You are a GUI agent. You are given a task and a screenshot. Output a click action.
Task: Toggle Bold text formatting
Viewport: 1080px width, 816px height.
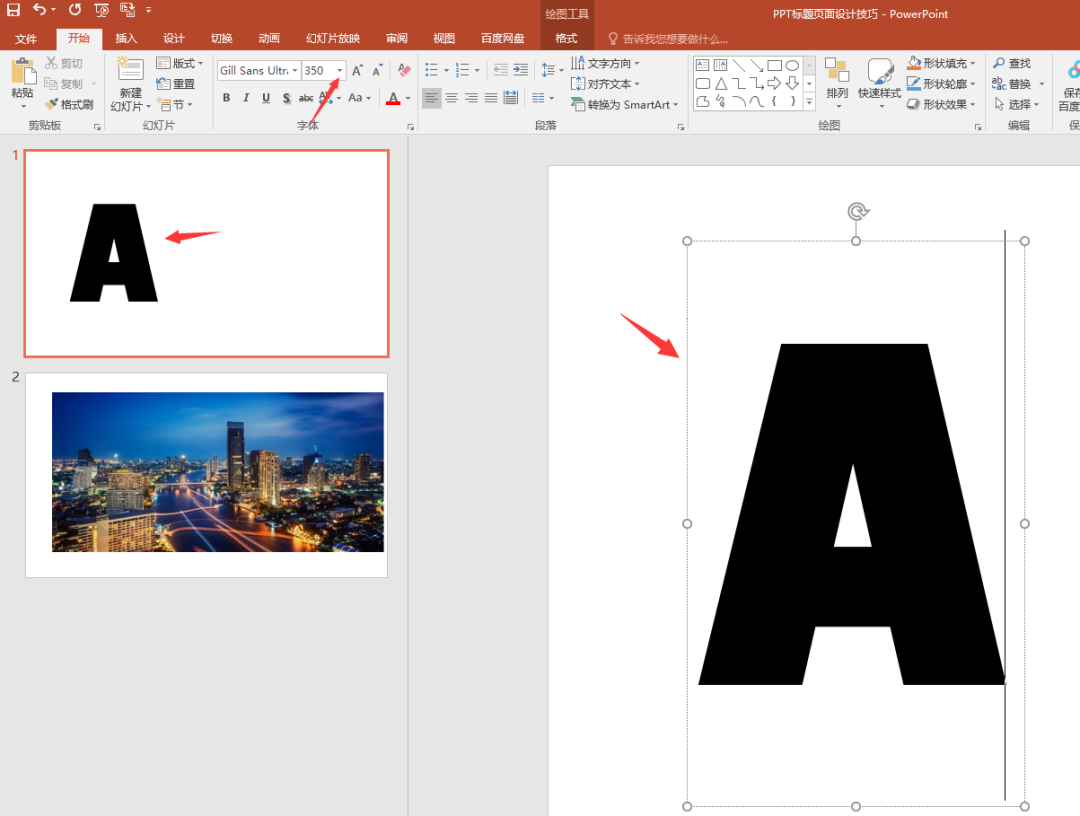tap(226, 98)
